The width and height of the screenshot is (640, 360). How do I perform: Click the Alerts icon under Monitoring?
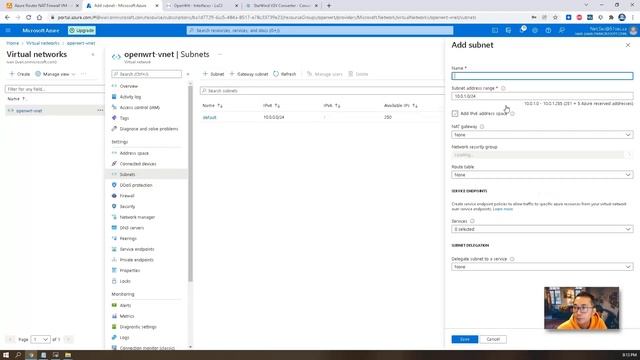(114, 305)
